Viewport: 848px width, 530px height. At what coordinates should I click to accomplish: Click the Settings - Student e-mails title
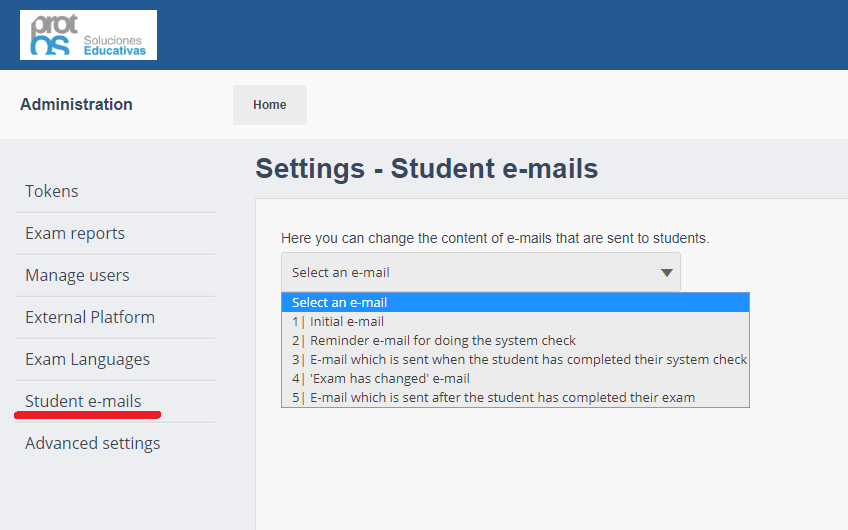(426, 168)
